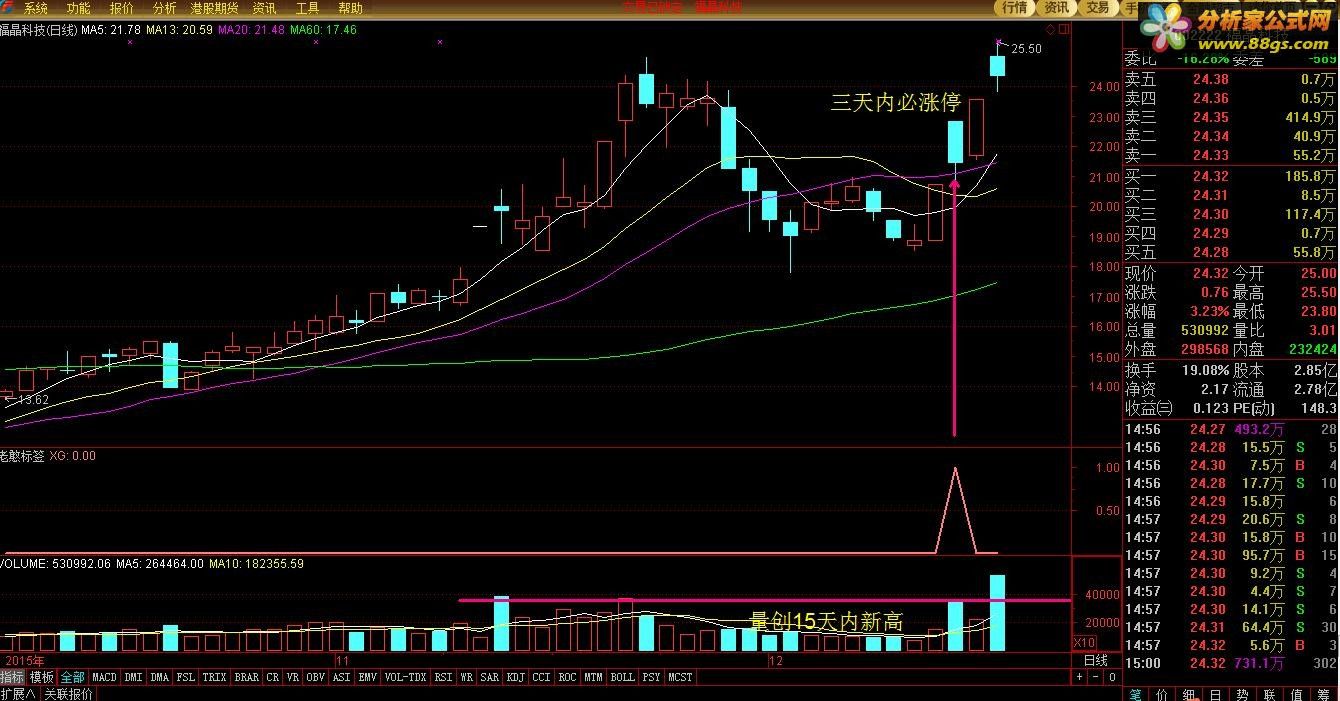Switch to the ROC indicator
The image size is (1340, 701).
567,677
